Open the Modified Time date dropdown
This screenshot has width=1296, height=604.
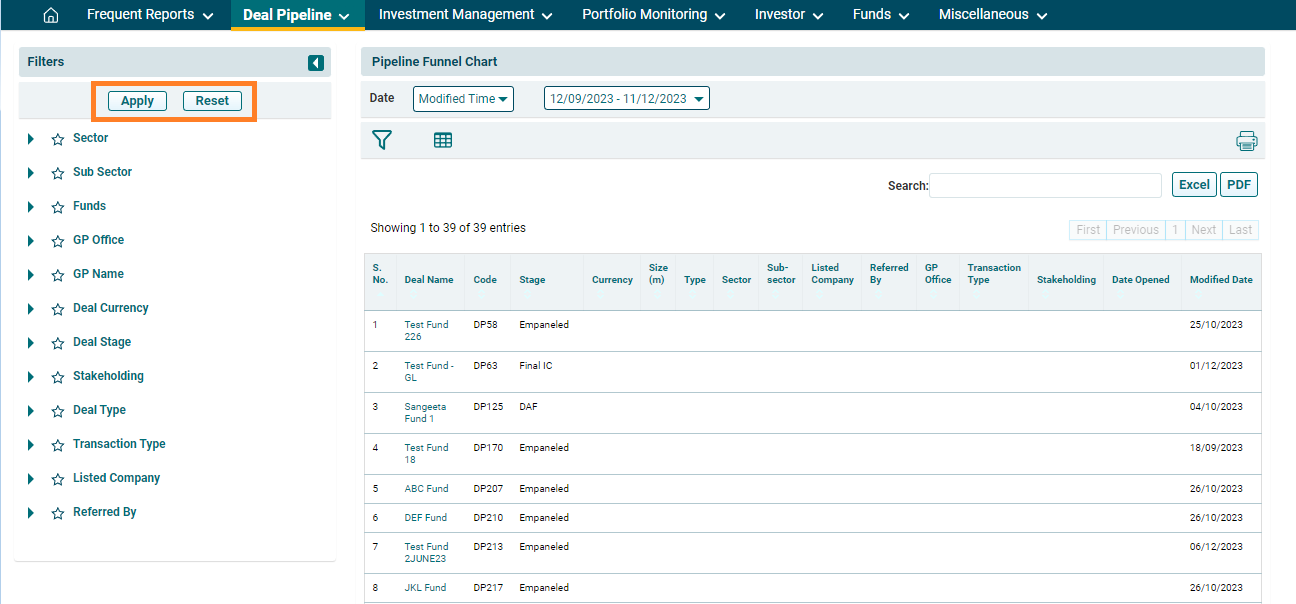tap(463, 99)
